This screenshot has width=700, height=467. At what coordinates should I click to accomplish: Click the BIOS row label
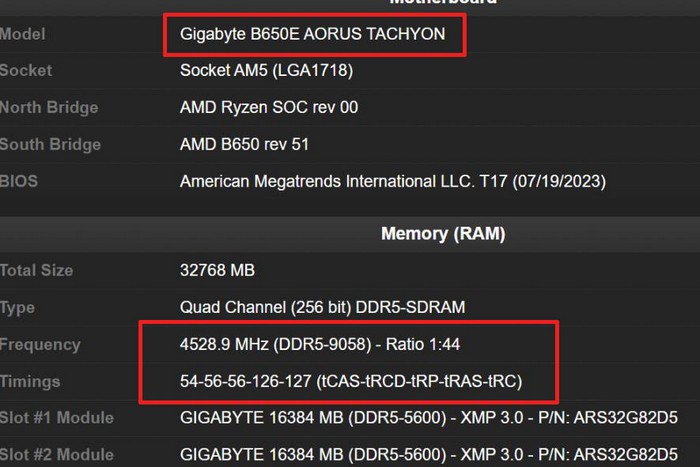[x=20, y=181]
